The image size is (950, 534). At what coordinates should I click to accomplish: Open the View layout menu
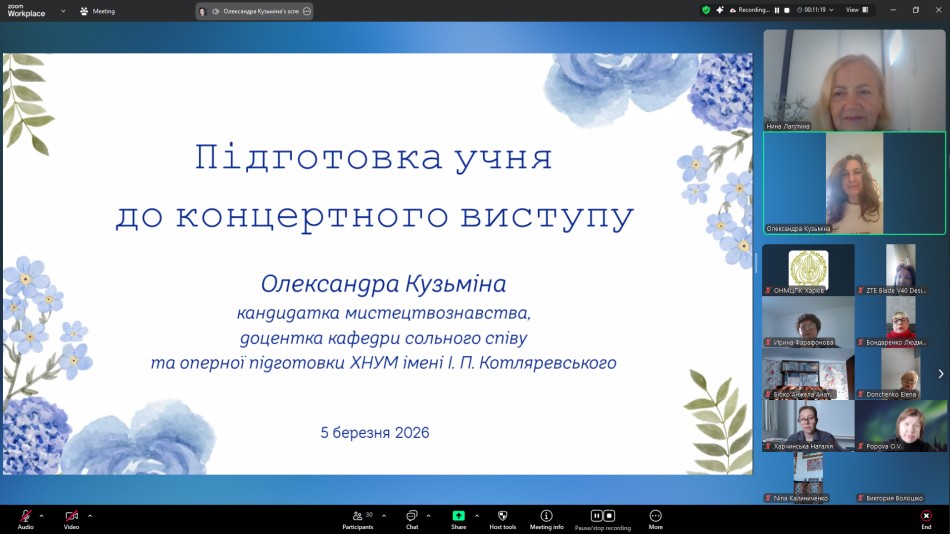[857, 10]
